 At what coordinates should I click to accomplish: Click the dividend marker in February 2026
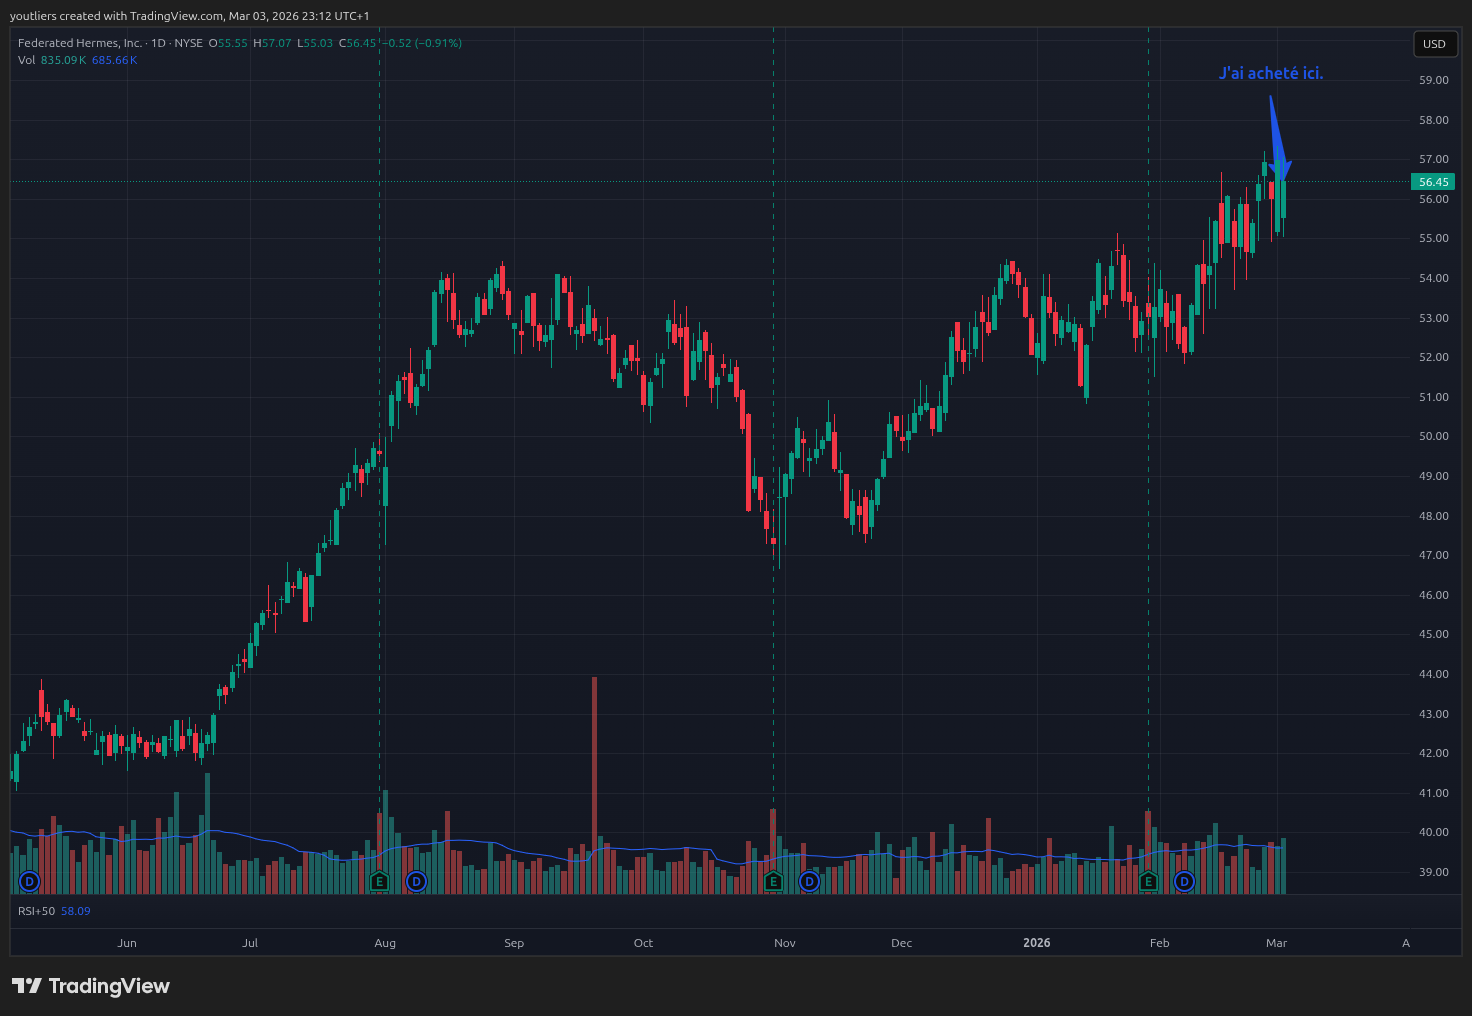click(1184, 881)
